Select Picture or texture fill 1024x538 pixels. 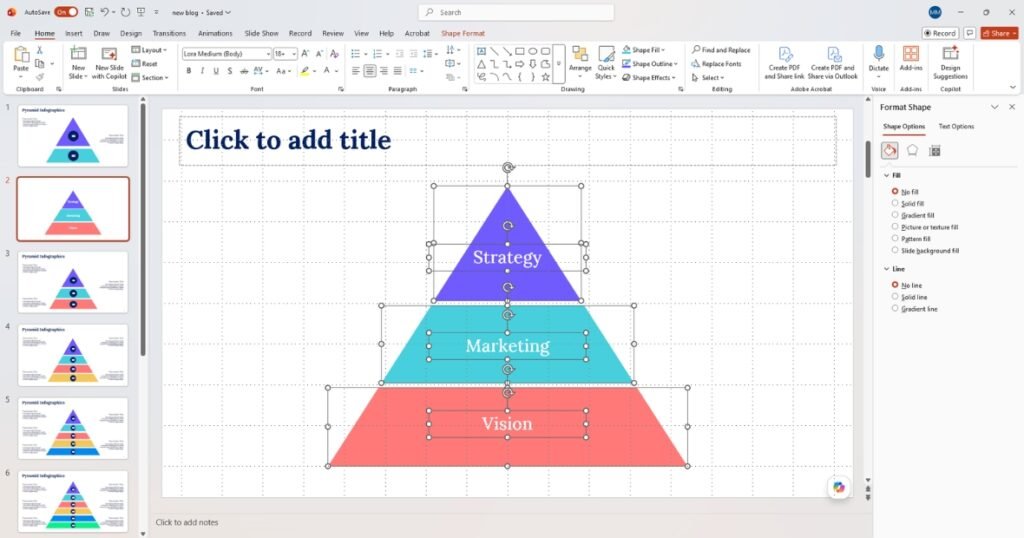click(x=925, y=227)
